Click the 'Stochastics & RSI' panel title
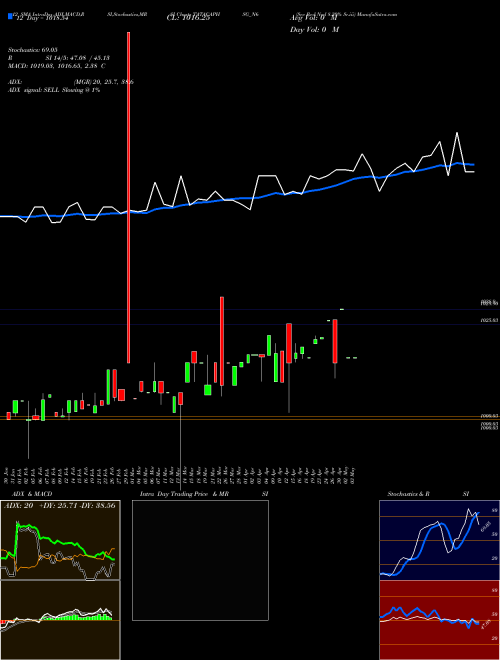 [x=428, y=494]
